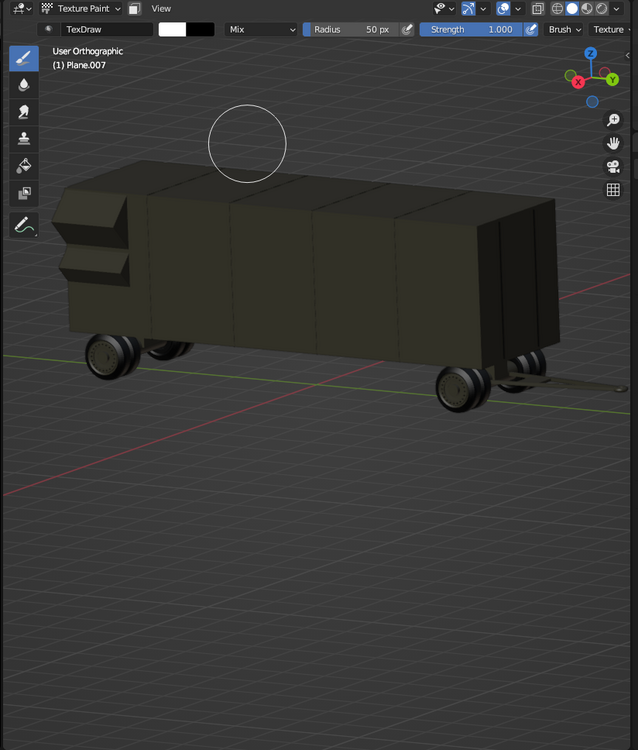Open the shading options dropdown arrow
The image size is (638, 750).
[616, 9]
